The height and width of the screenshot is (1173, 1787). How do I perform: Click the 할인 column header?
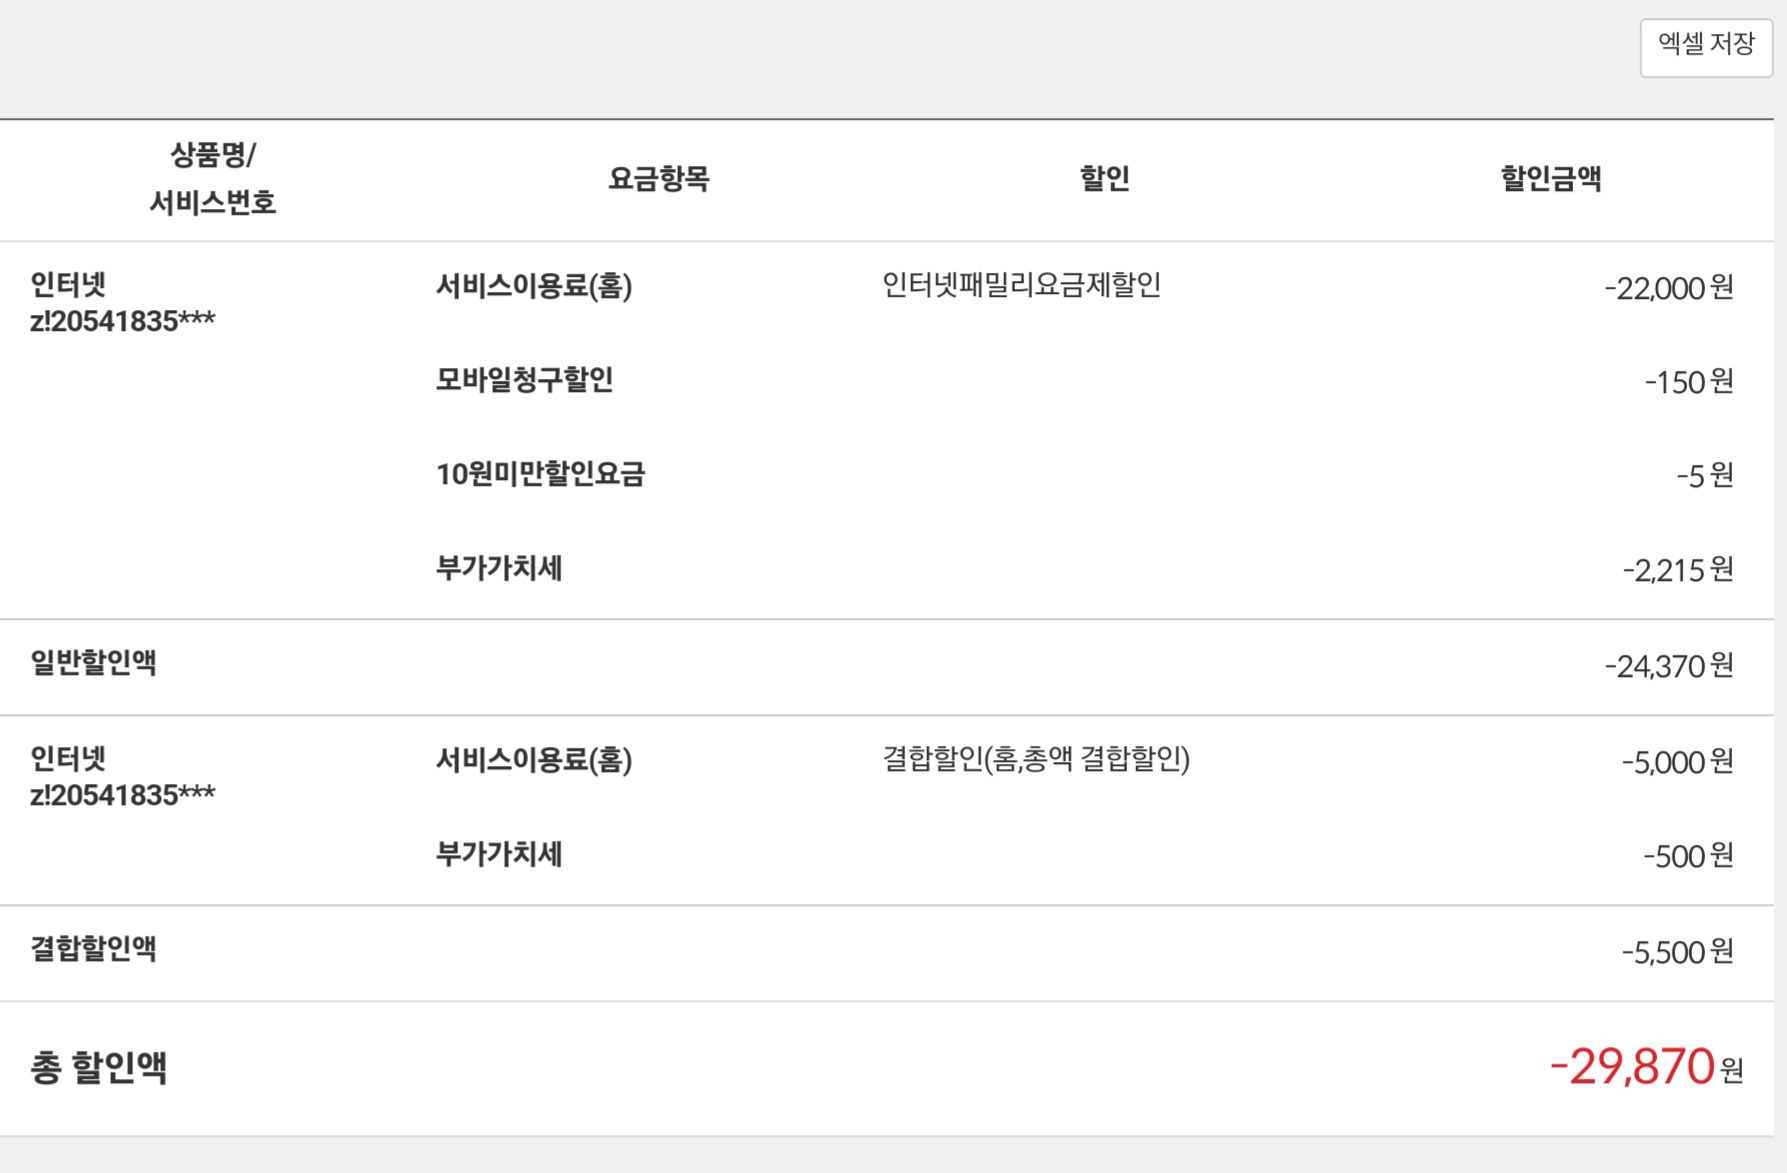pyautogui.click(x=1105, y=179)
